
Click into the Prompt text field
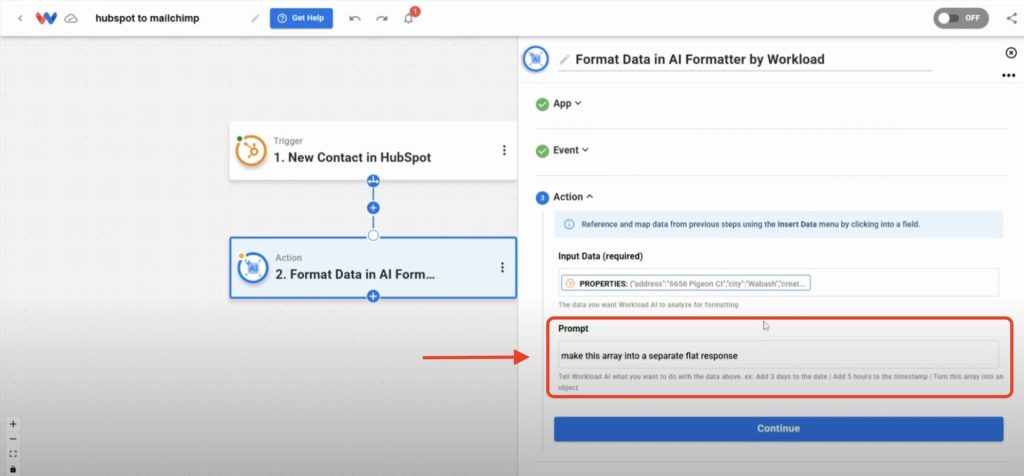point(778,356)
